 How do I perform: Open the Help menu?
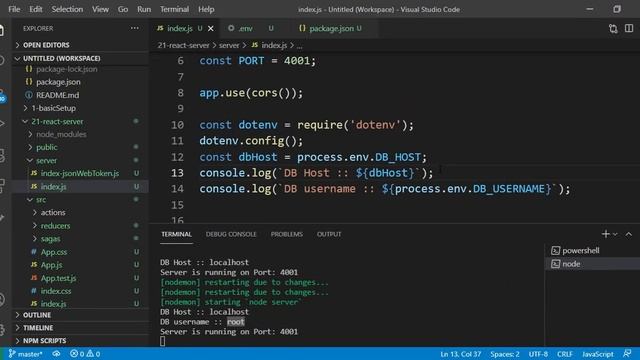pyautogui.click(x=206, y=9)
